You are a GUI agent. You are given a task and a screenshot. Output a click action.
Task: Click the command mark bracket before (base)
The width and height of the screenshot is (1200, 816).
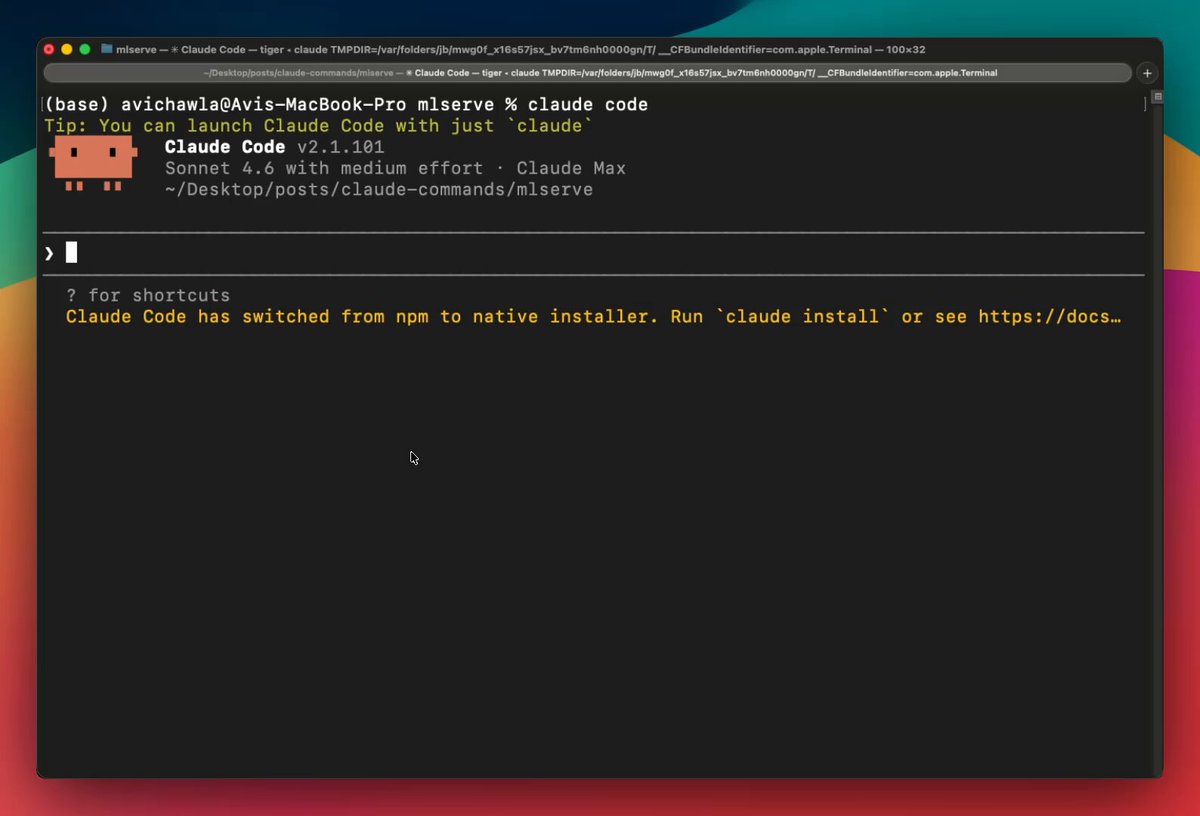43,105
